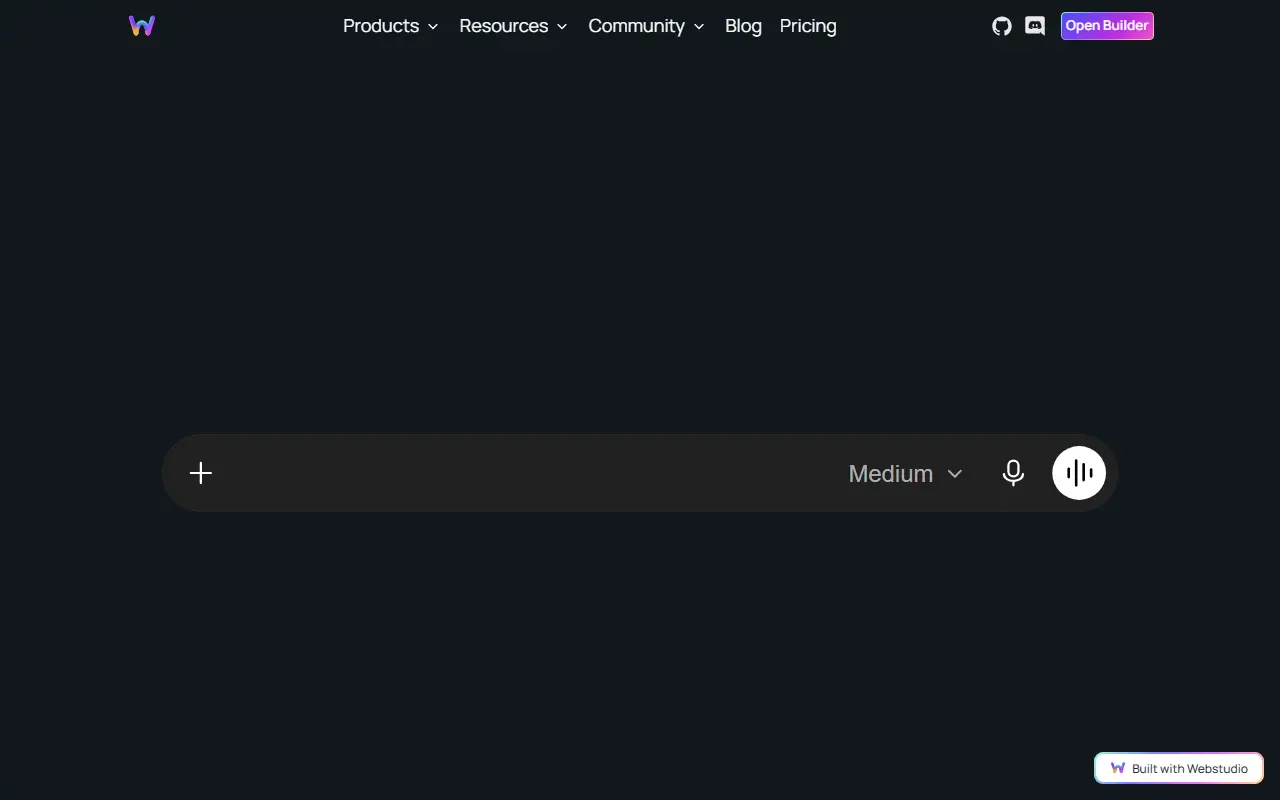Activate the microphone dictation icon
Image resolution: width=1280 pixels, height=800 pixels.
coord(1013,473)
